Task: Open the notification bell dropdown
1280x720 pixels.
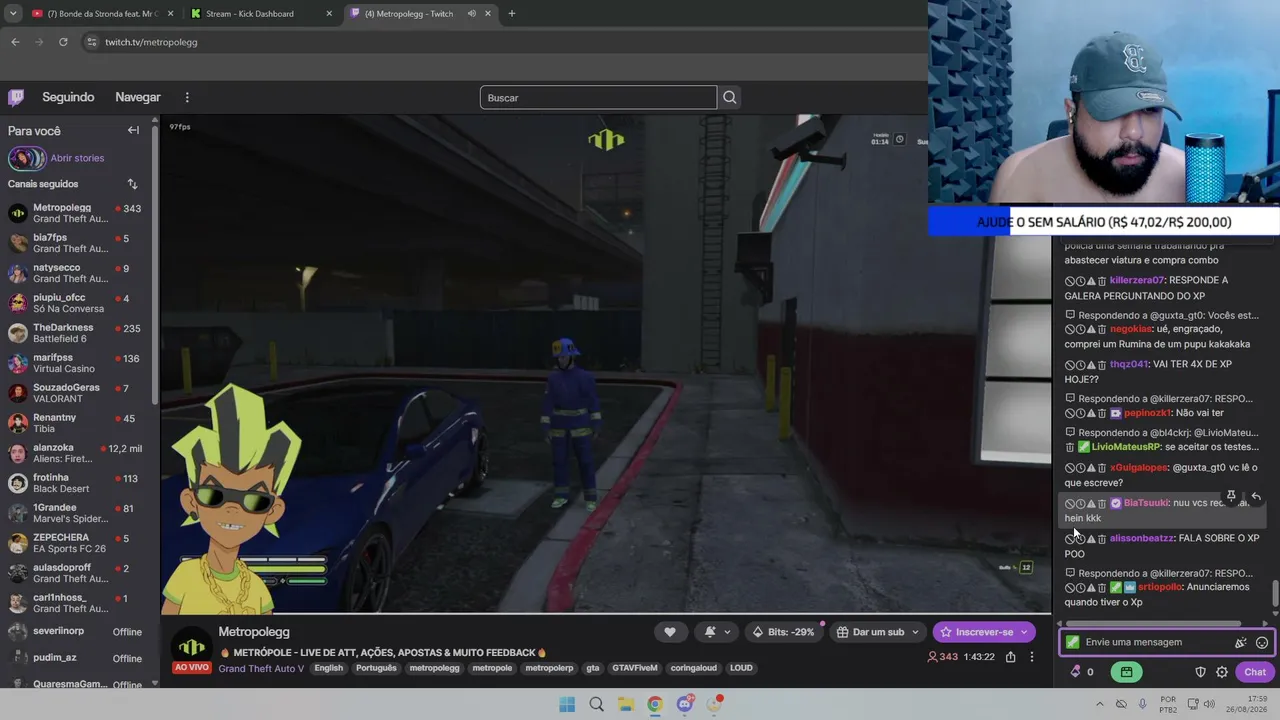Action: coord(716,632)
